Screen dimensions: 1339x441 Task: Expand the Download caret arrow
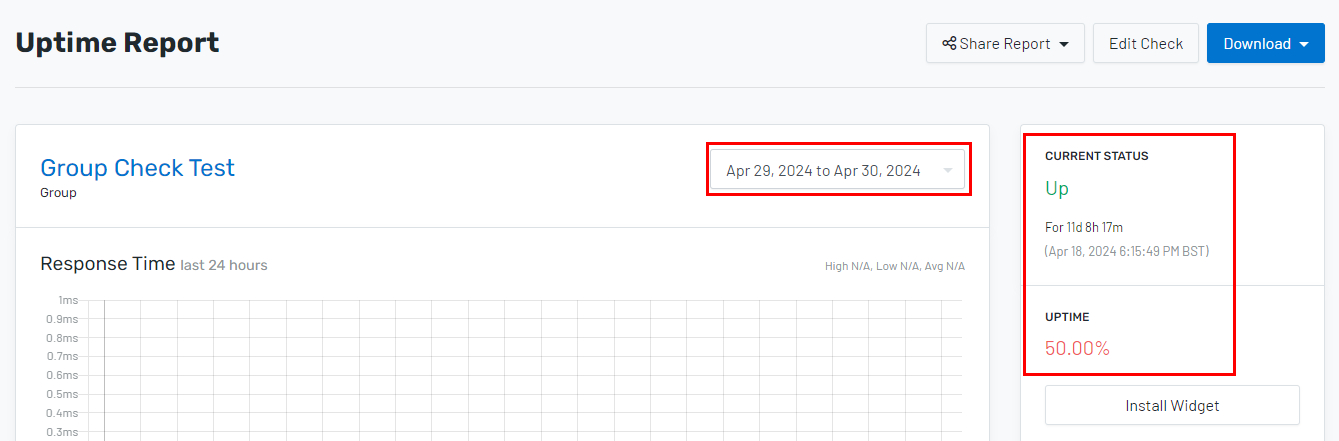pyautogui.click(x=1305, y=45)
